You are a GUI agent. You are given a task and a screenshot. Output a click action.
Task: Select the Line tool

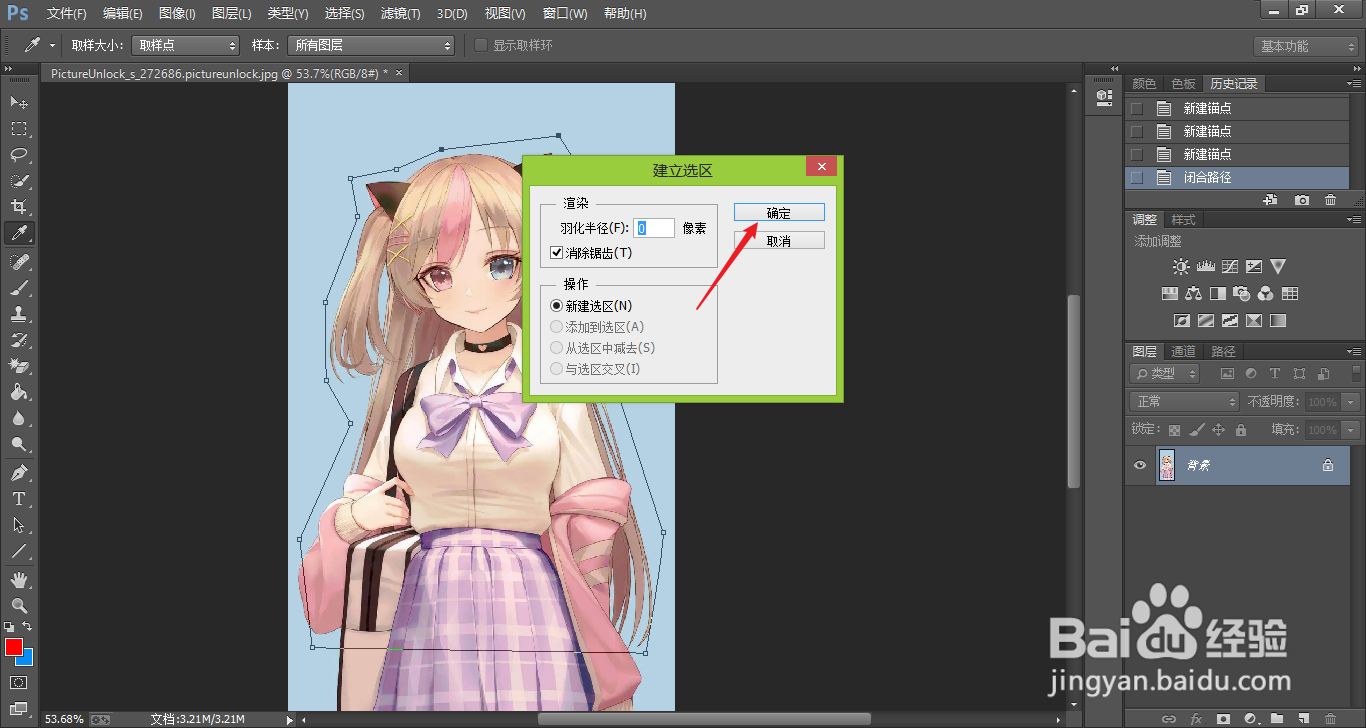tap(19, 551)
